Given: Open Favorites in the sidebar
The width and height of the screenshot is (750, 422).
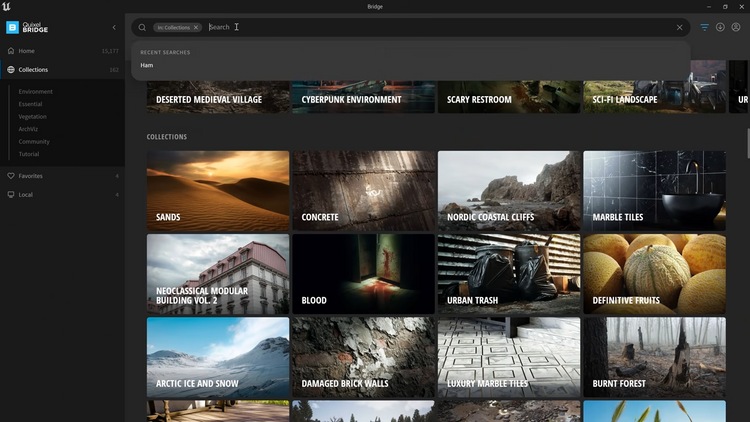Looking at the screenshot, I should (62, 176).
